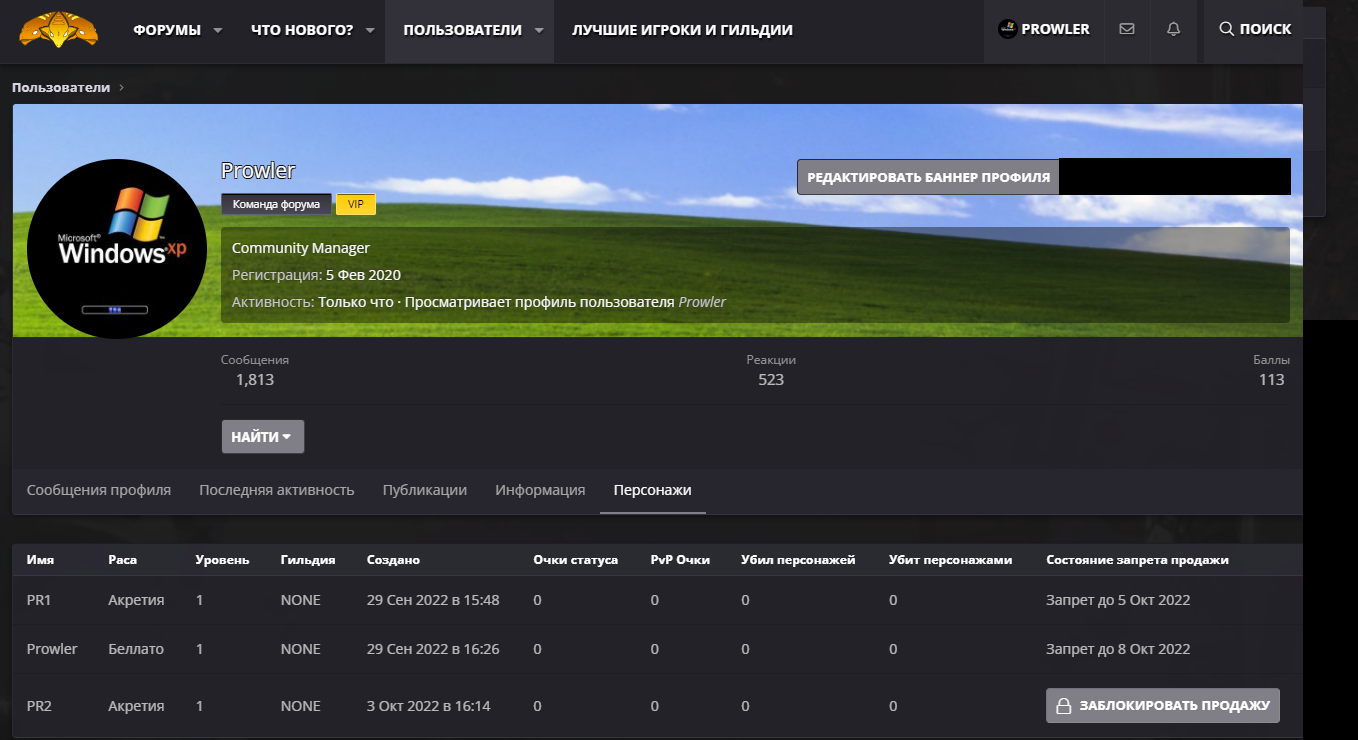Click the yellow VIP badge
This screenshot has width=1358, height=740.
click(x=356, y=204)
